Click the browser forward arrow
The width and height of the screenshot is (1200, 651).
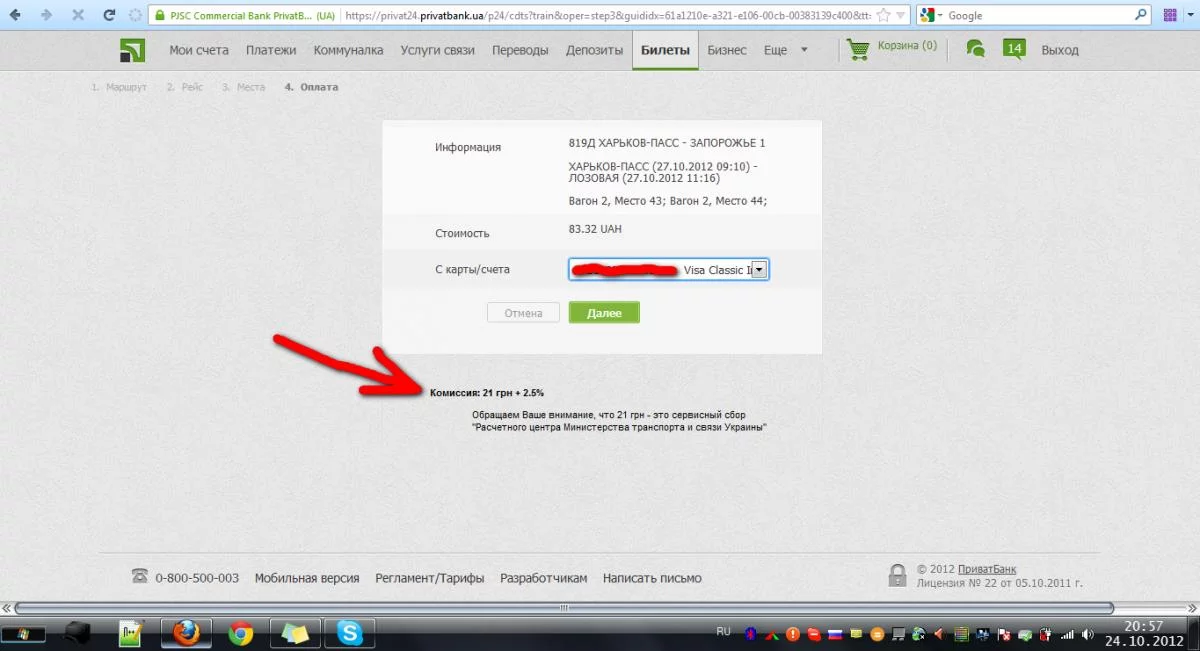(x=46, y=16)
